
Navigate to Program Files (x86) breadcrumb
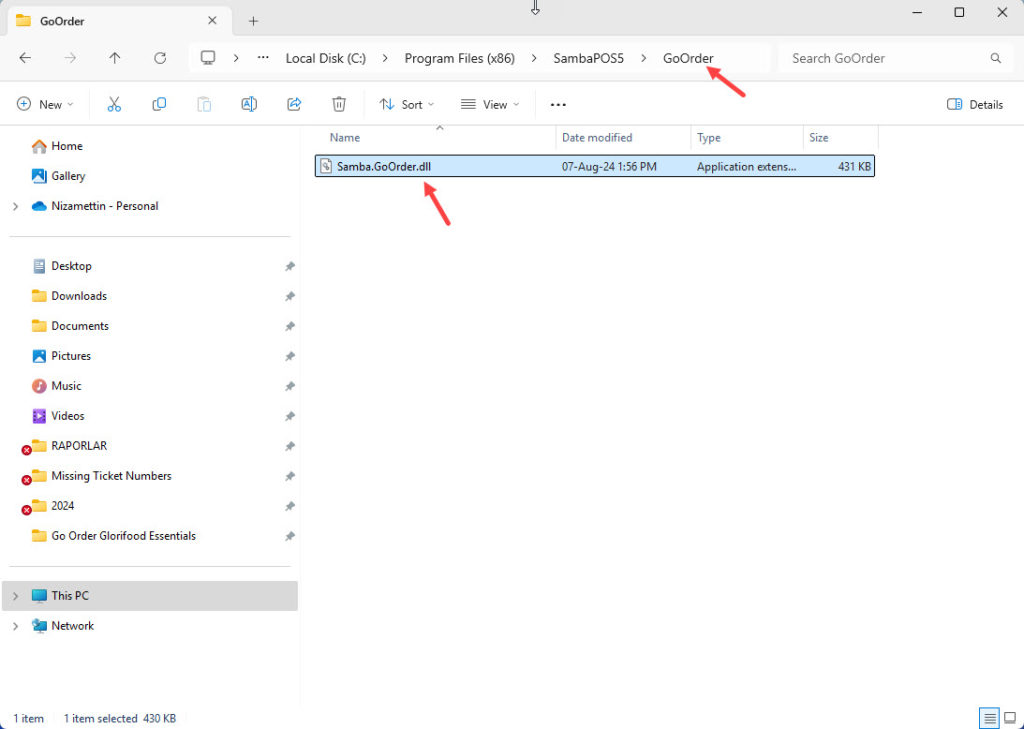point(460,58)
